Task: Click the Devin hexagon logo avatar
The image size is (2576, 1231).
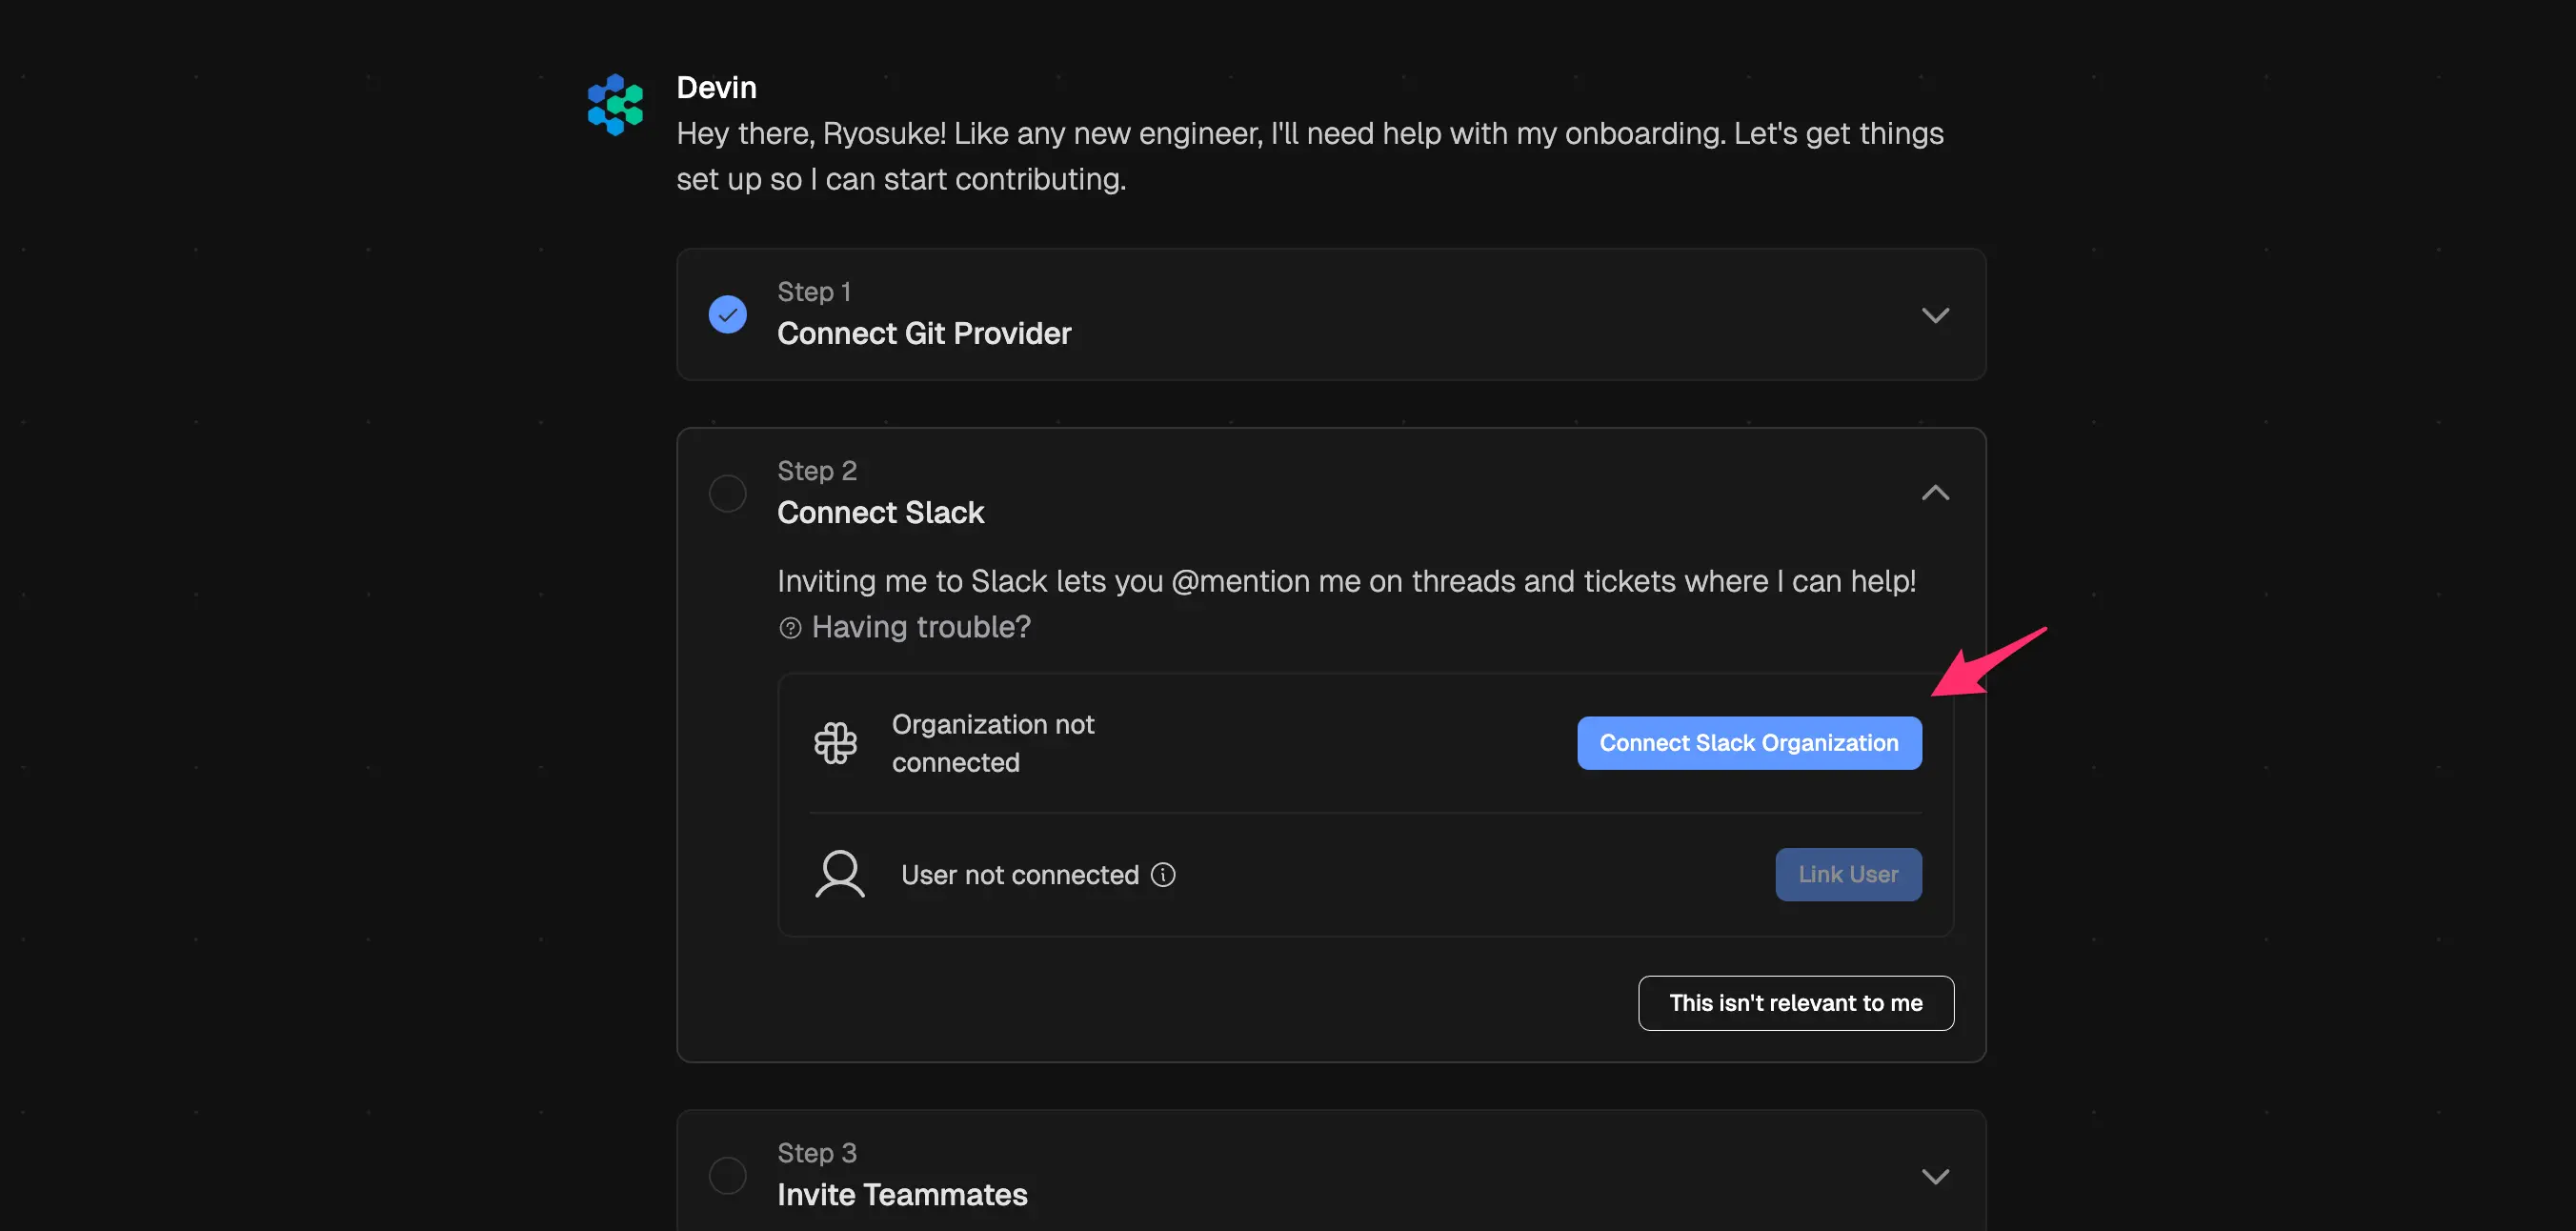Action: coord(615,104)
